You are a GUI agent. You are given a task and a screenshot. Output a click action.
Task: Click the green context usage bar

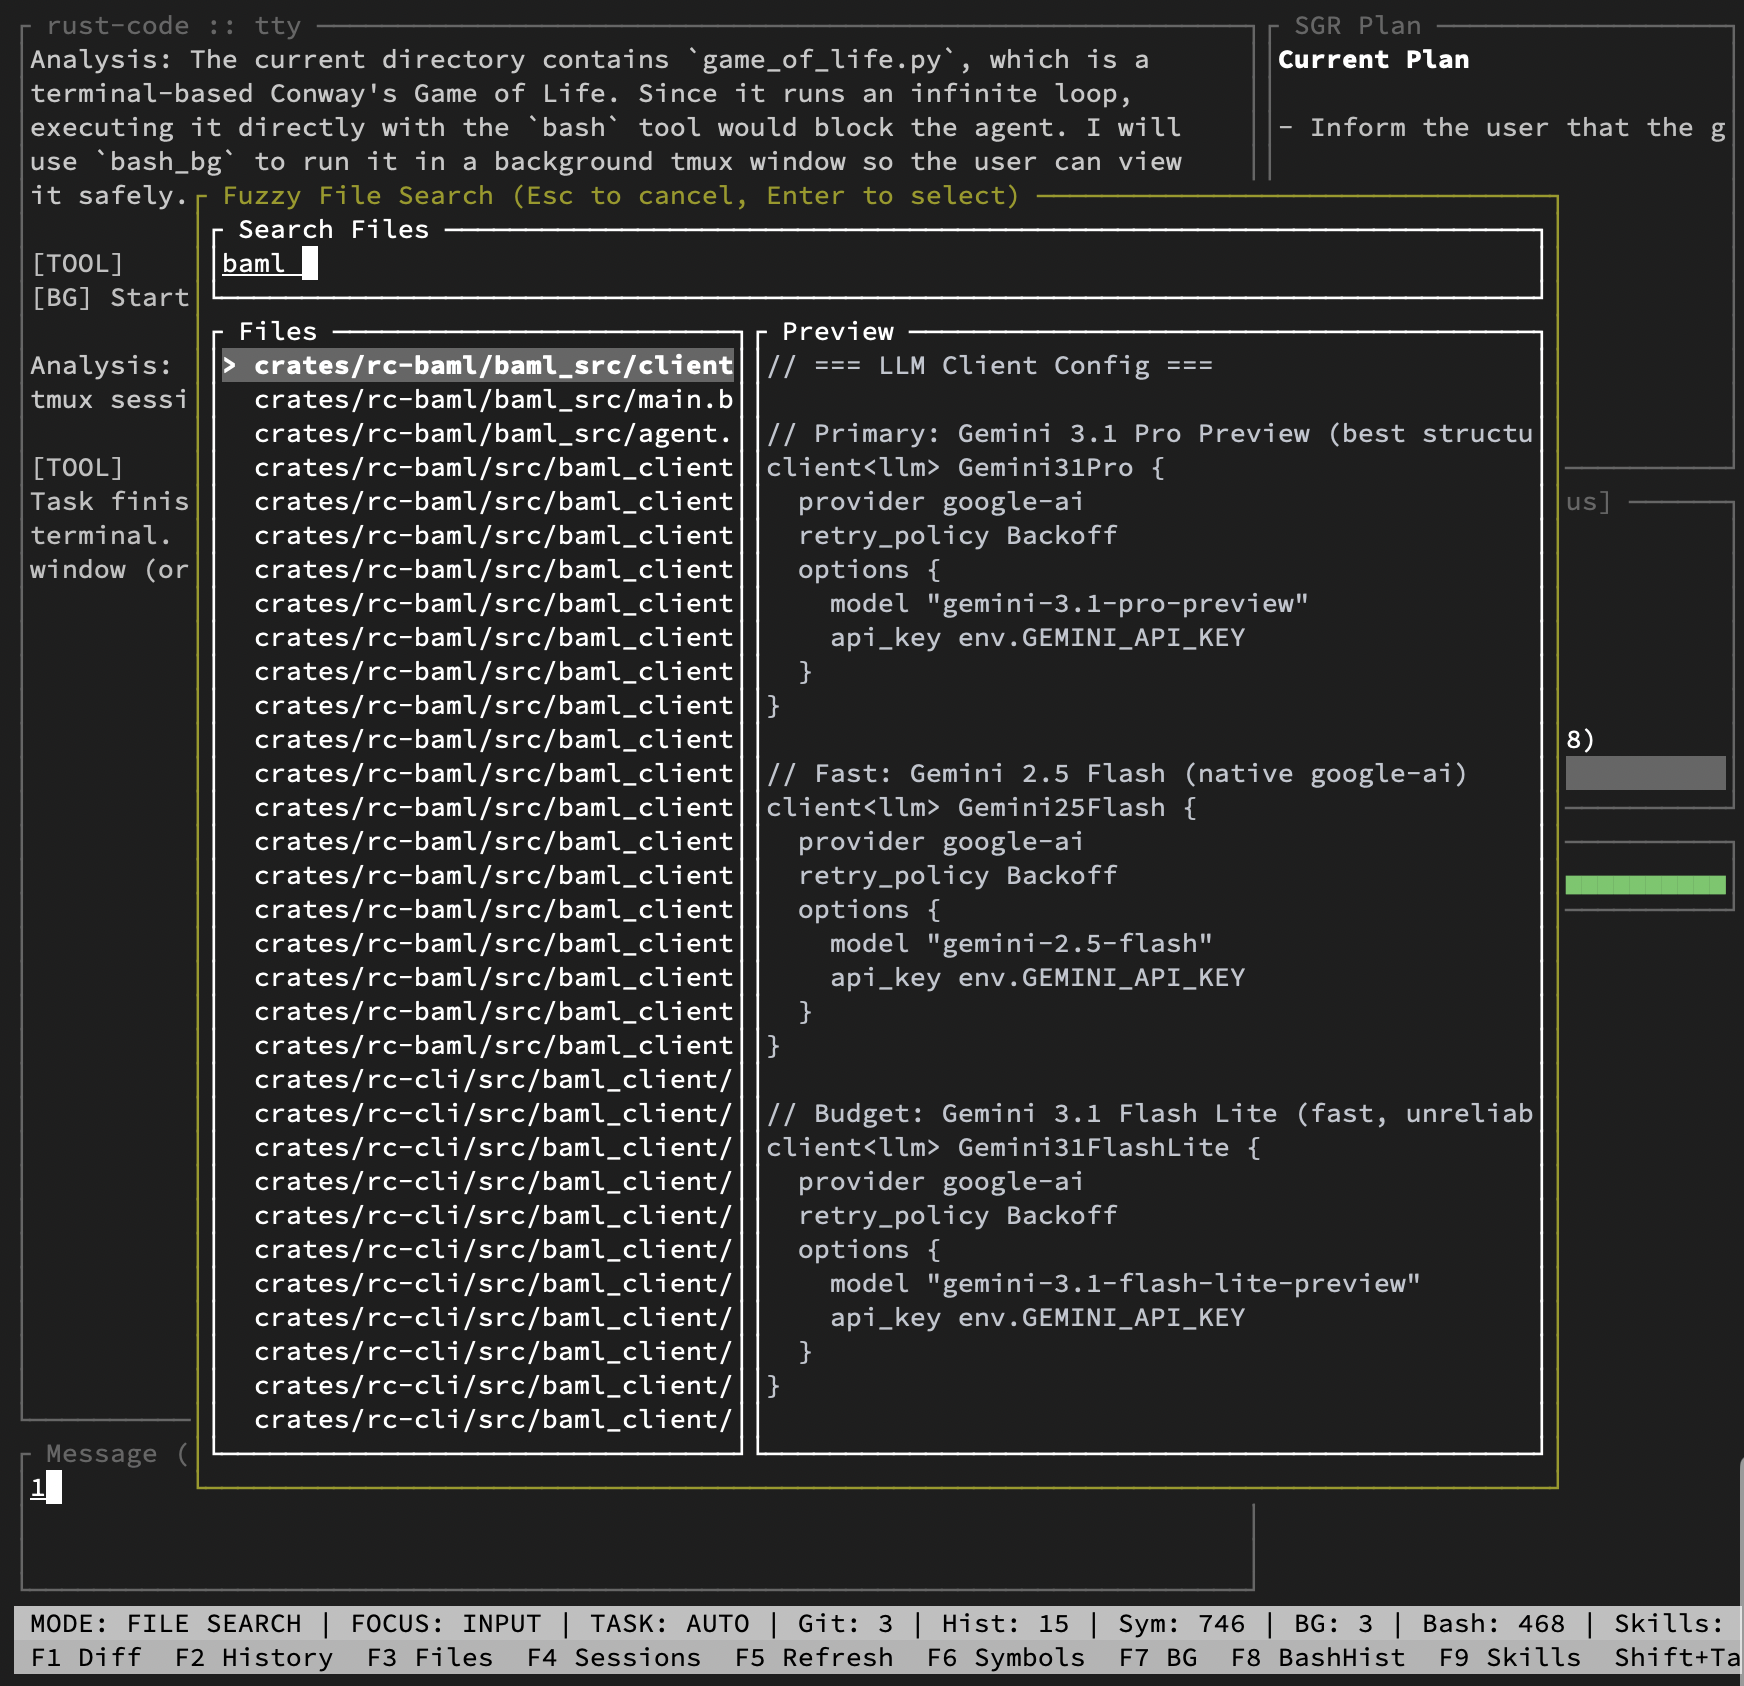(1646, 884)
